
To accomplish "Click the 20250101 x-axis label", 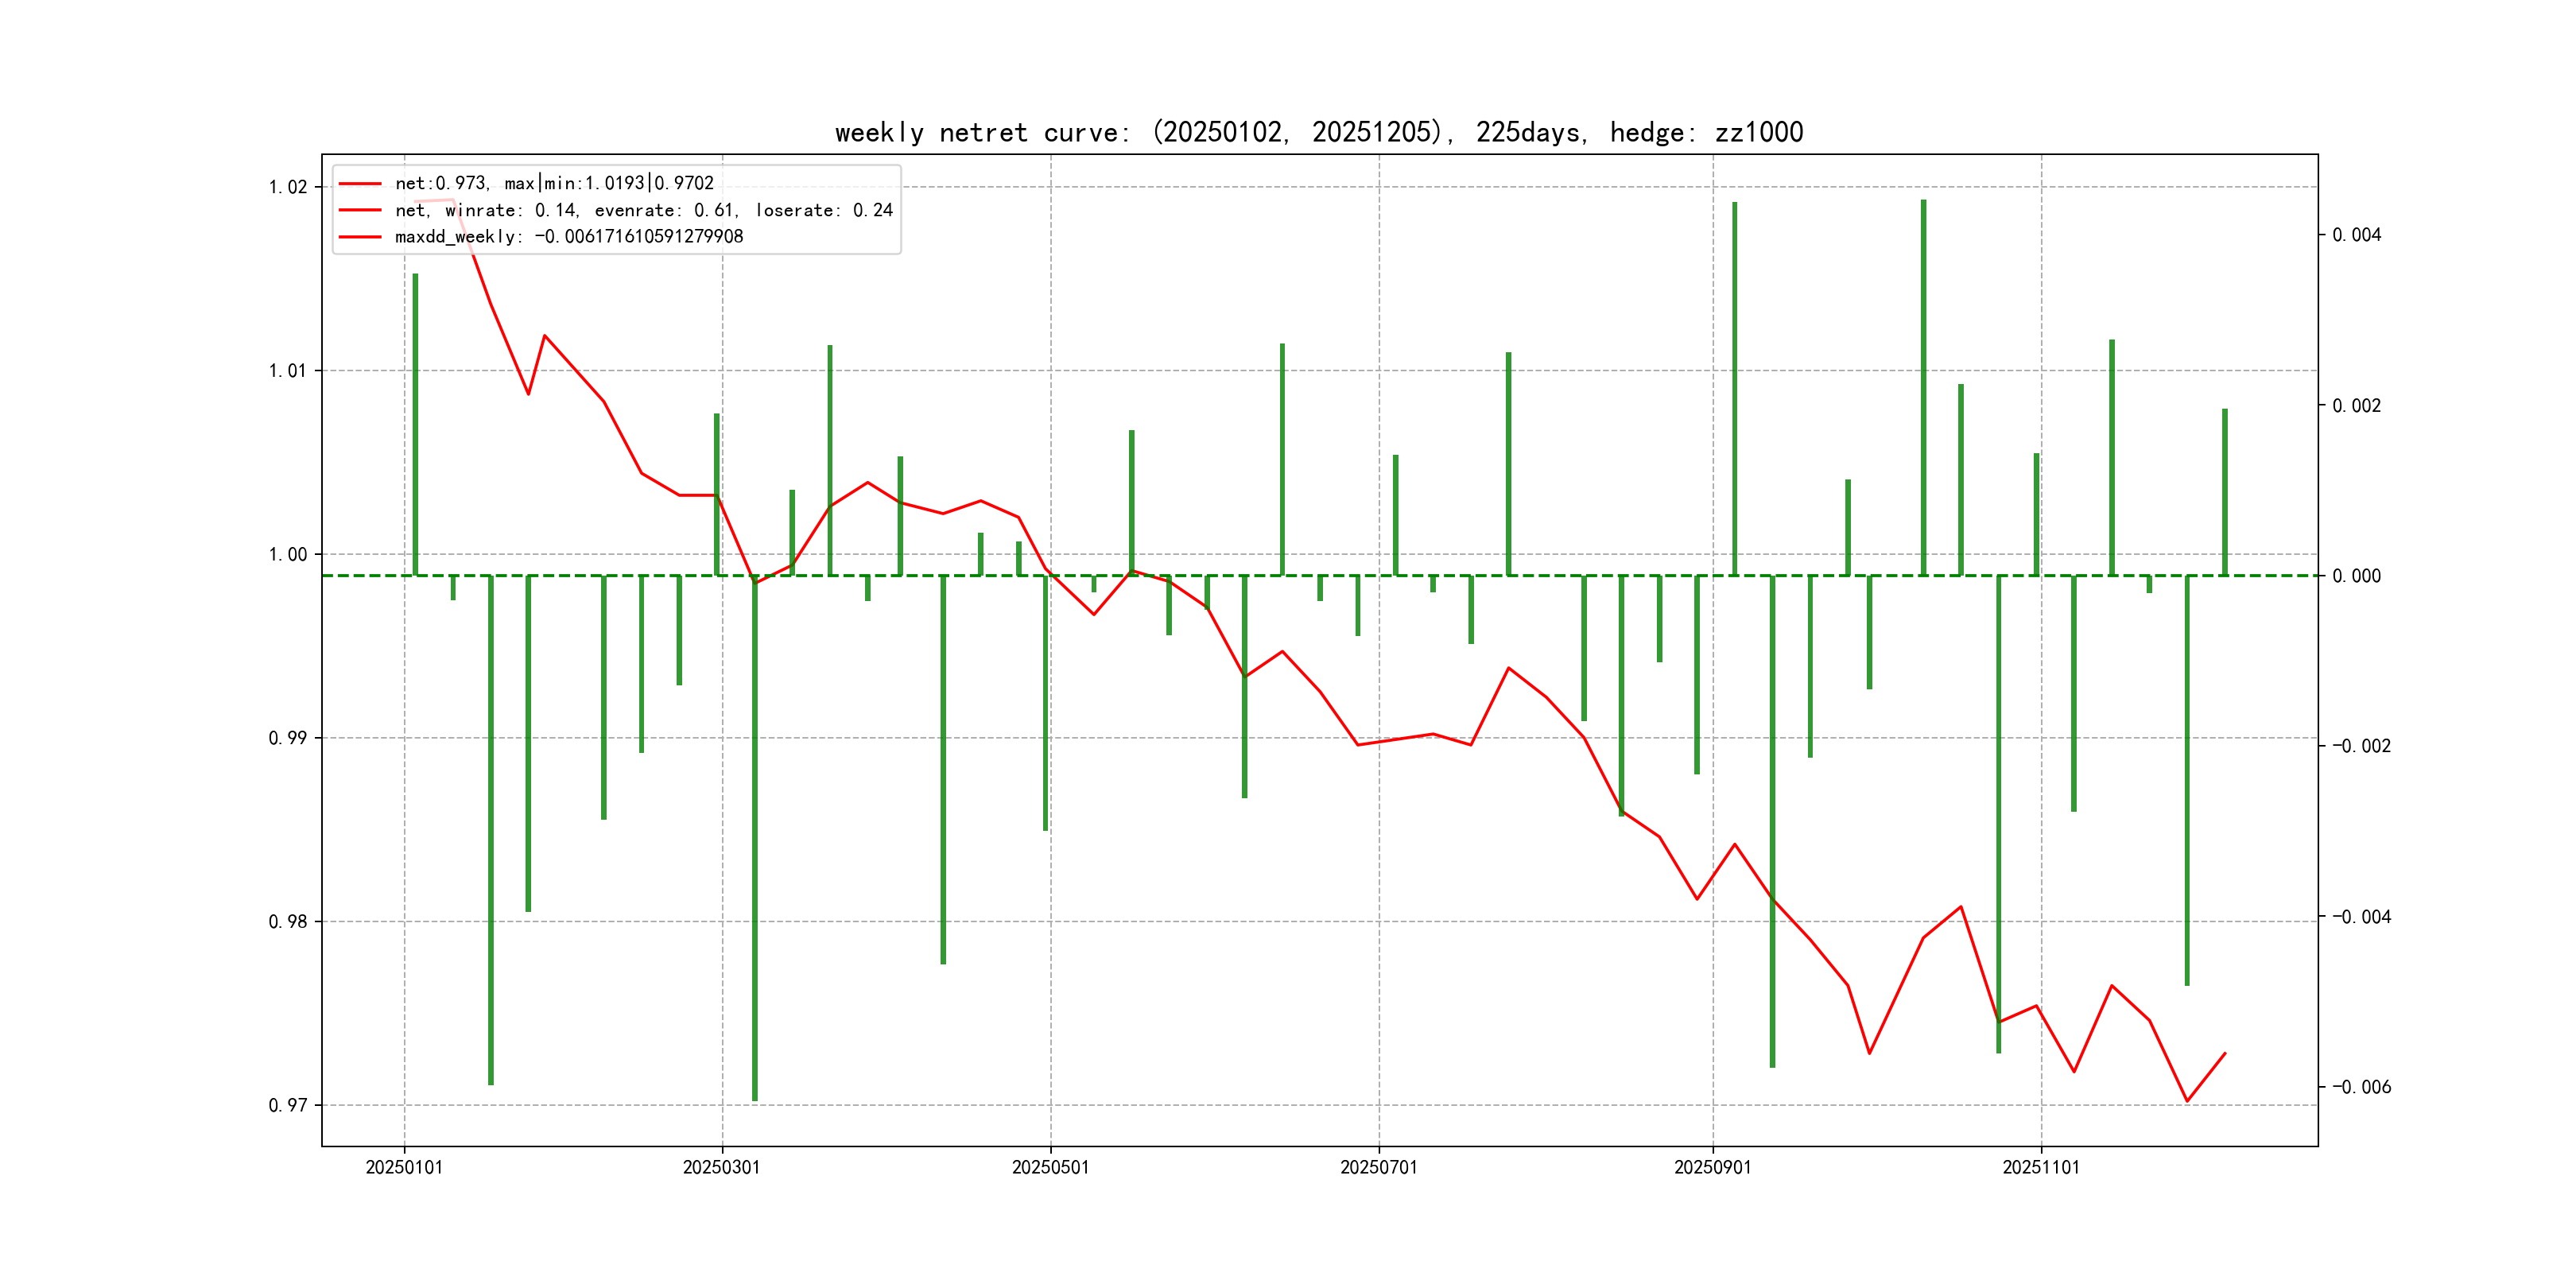I will point(404,1167).
